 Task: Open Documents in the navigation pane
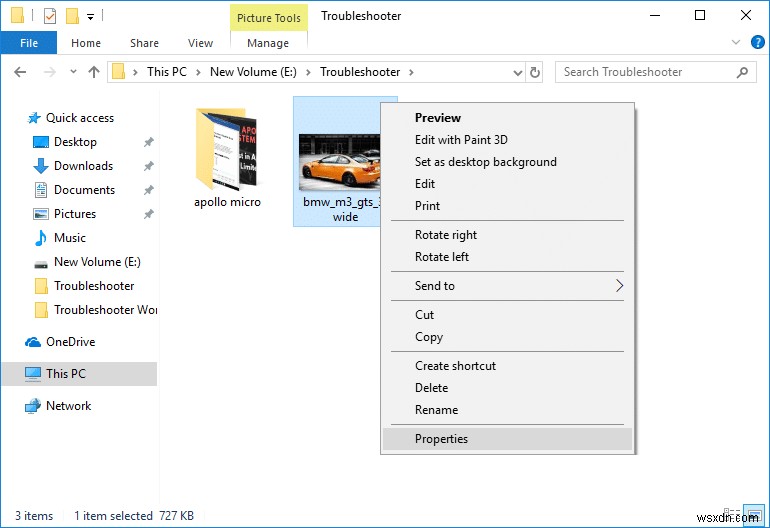point(84,190)
